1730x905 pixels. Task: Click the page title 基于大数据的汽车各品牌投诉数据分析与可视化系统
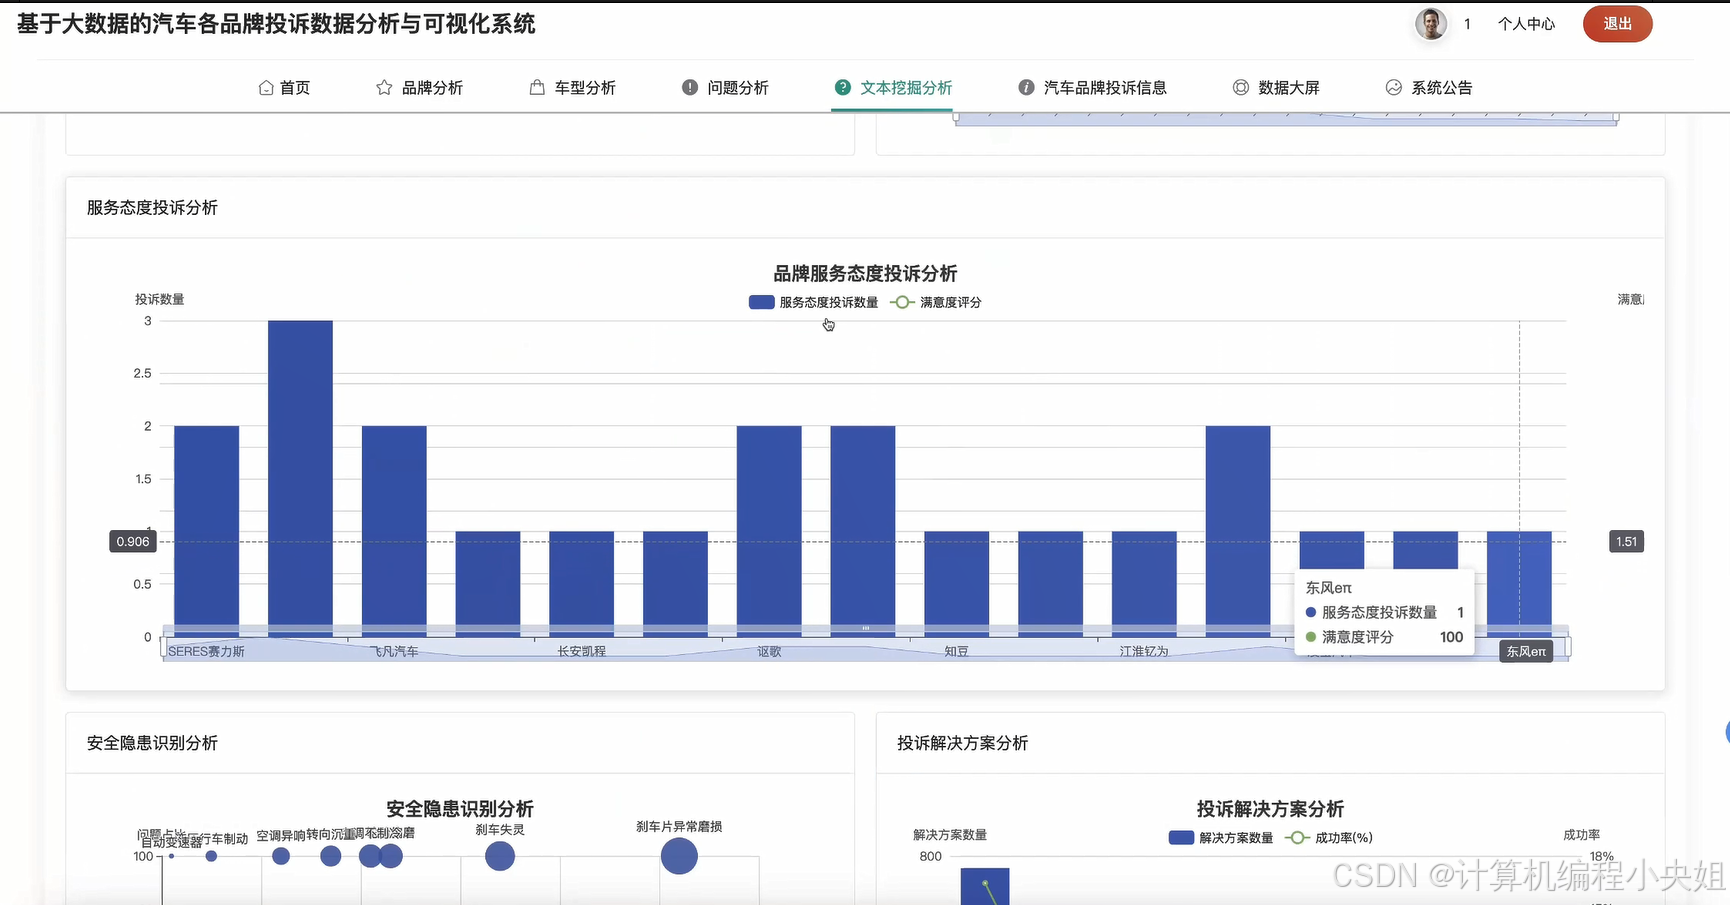[276, 24]
